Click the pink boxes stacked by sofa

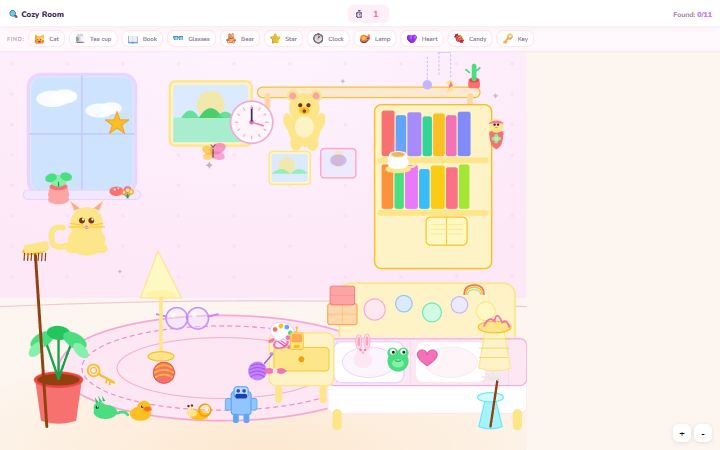point(342,305)
